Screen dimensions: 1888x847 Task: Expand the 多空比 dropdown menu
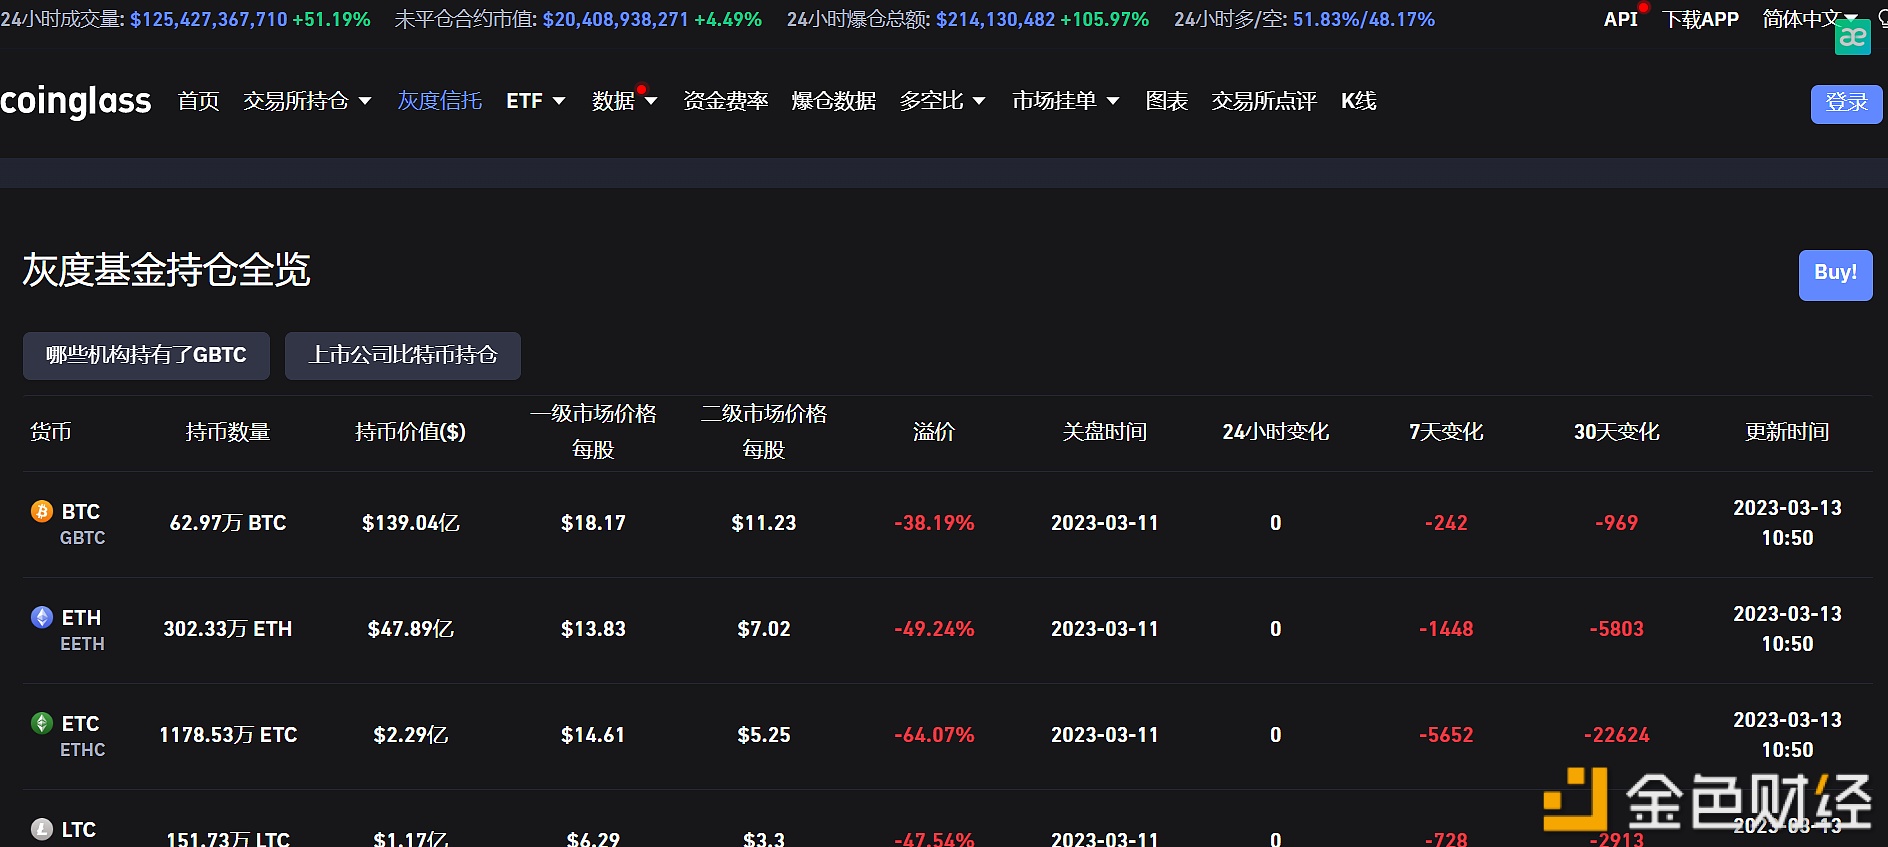(x=942, y=101)
